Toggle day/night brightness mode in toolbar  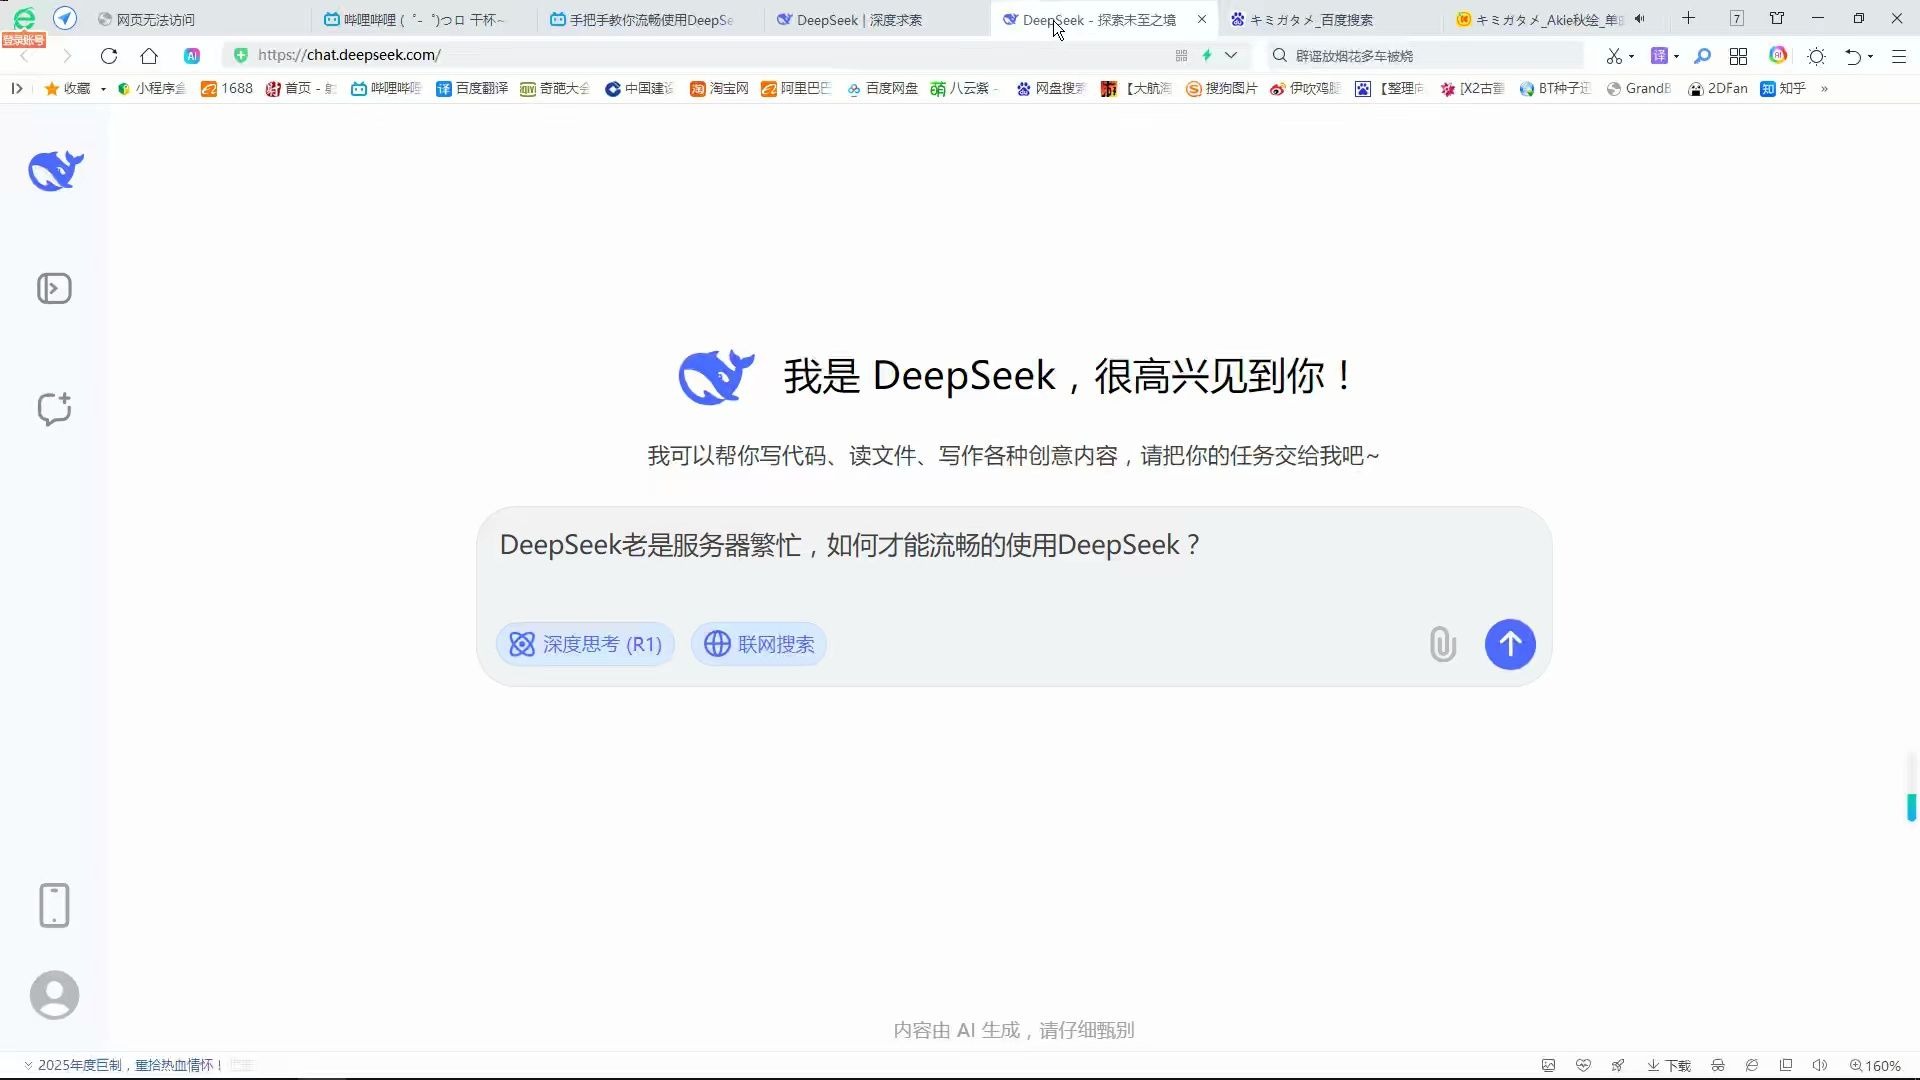[1816, 55]
